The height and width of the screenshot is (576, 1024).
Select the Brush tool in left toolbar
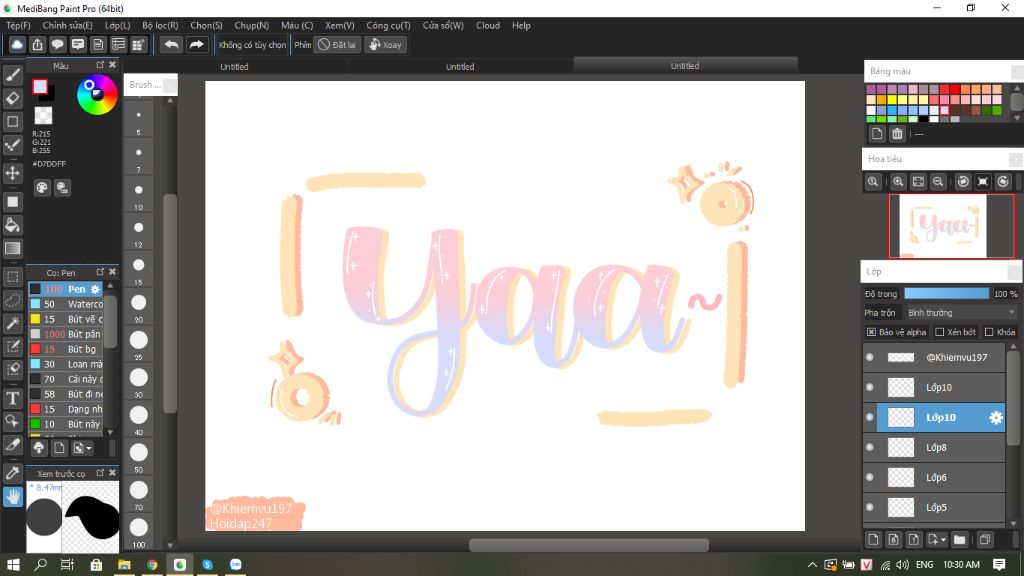[12, 75]
